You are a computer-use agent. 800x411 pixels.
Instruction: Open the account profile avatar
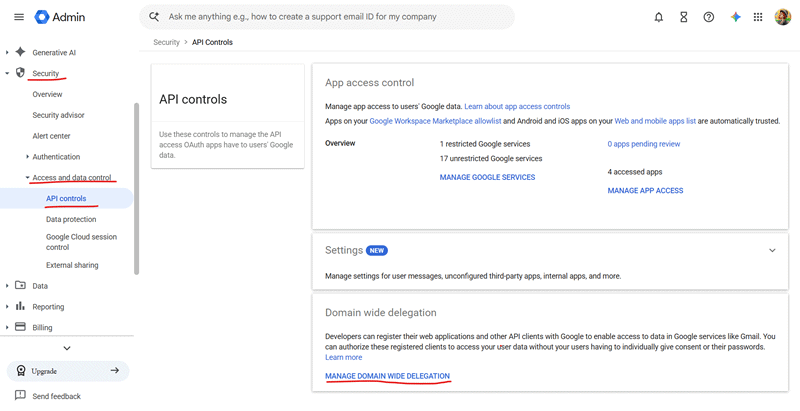pyautogui.click(x=783, y=17)
